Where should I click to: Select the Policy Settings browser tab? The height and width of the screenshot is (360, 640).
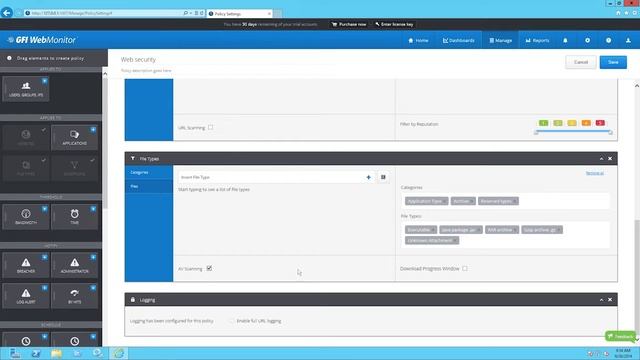240,13
